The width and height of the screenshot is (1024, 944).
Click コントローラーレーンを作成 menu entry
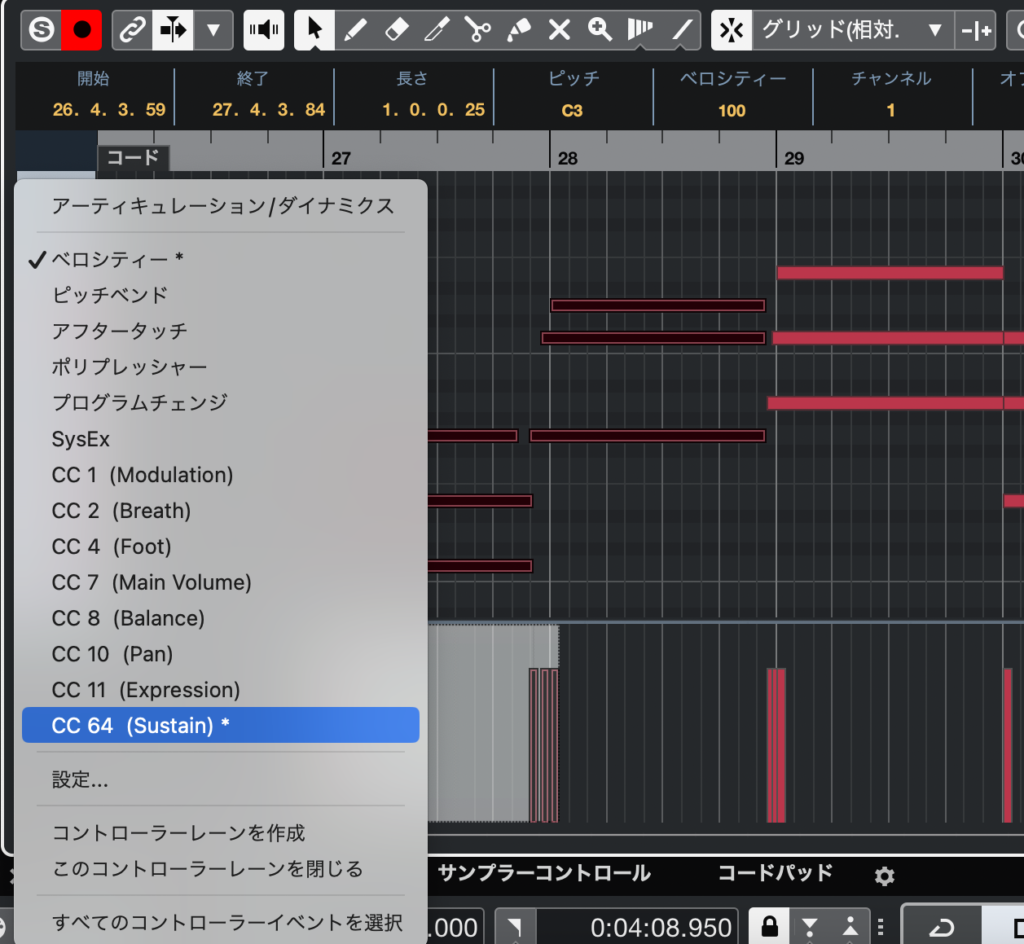click(178, 833)
